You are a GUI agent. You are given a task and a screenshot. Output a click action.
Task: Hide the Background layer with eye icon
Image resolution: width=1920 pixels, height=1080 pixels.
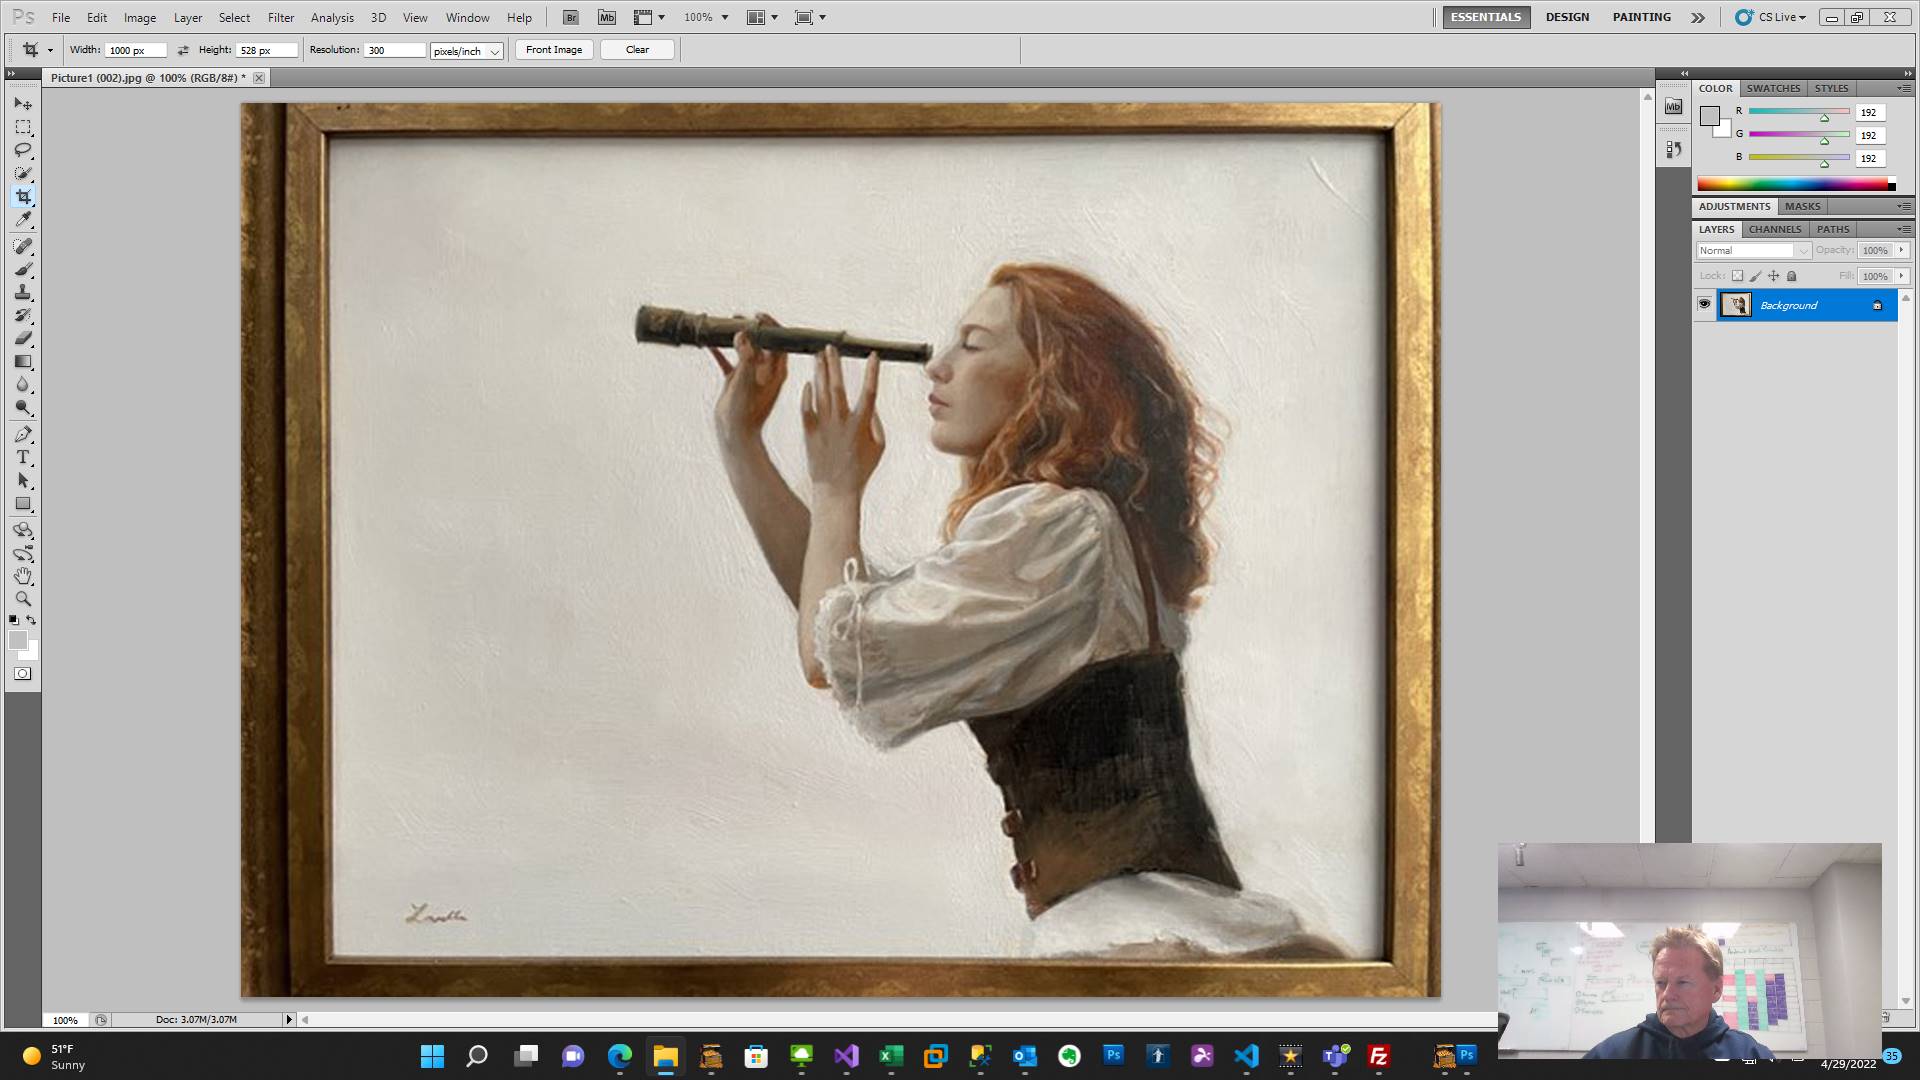(x=1704, y=304)
